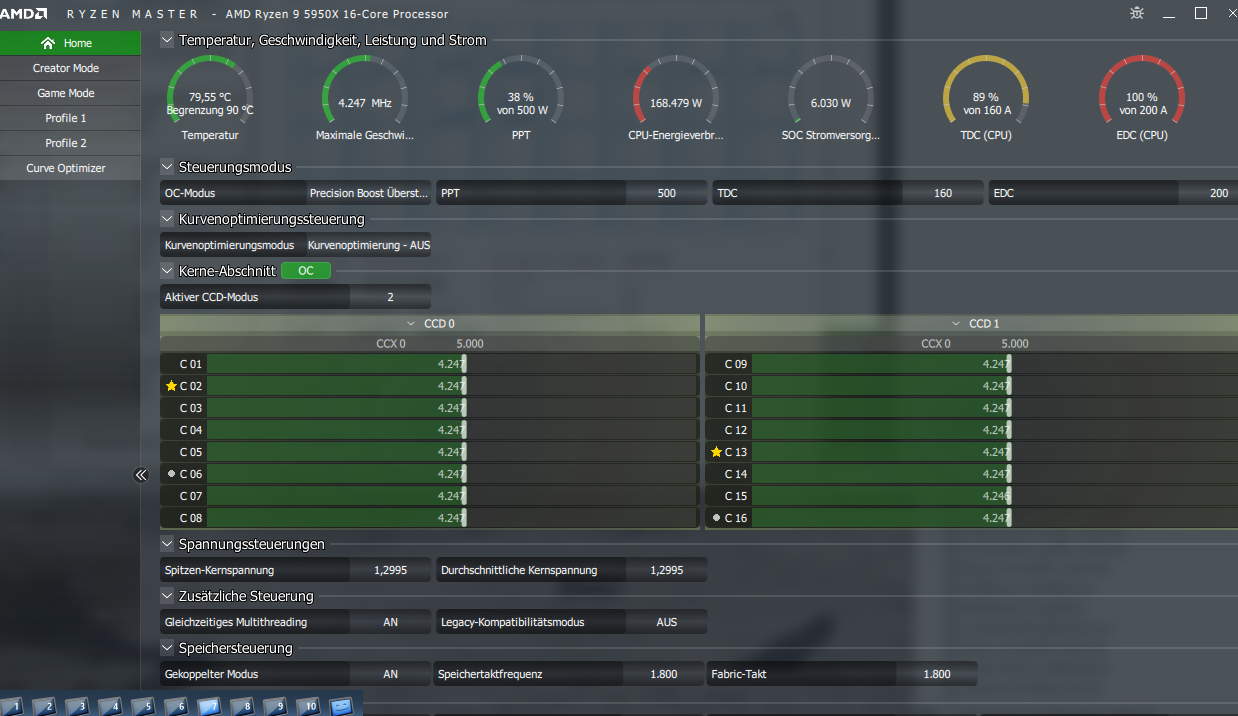This screenshot has height=716, width=1238.
Task: Switch to virtual desktop 9 icon
Action: [x=274, y=706]
